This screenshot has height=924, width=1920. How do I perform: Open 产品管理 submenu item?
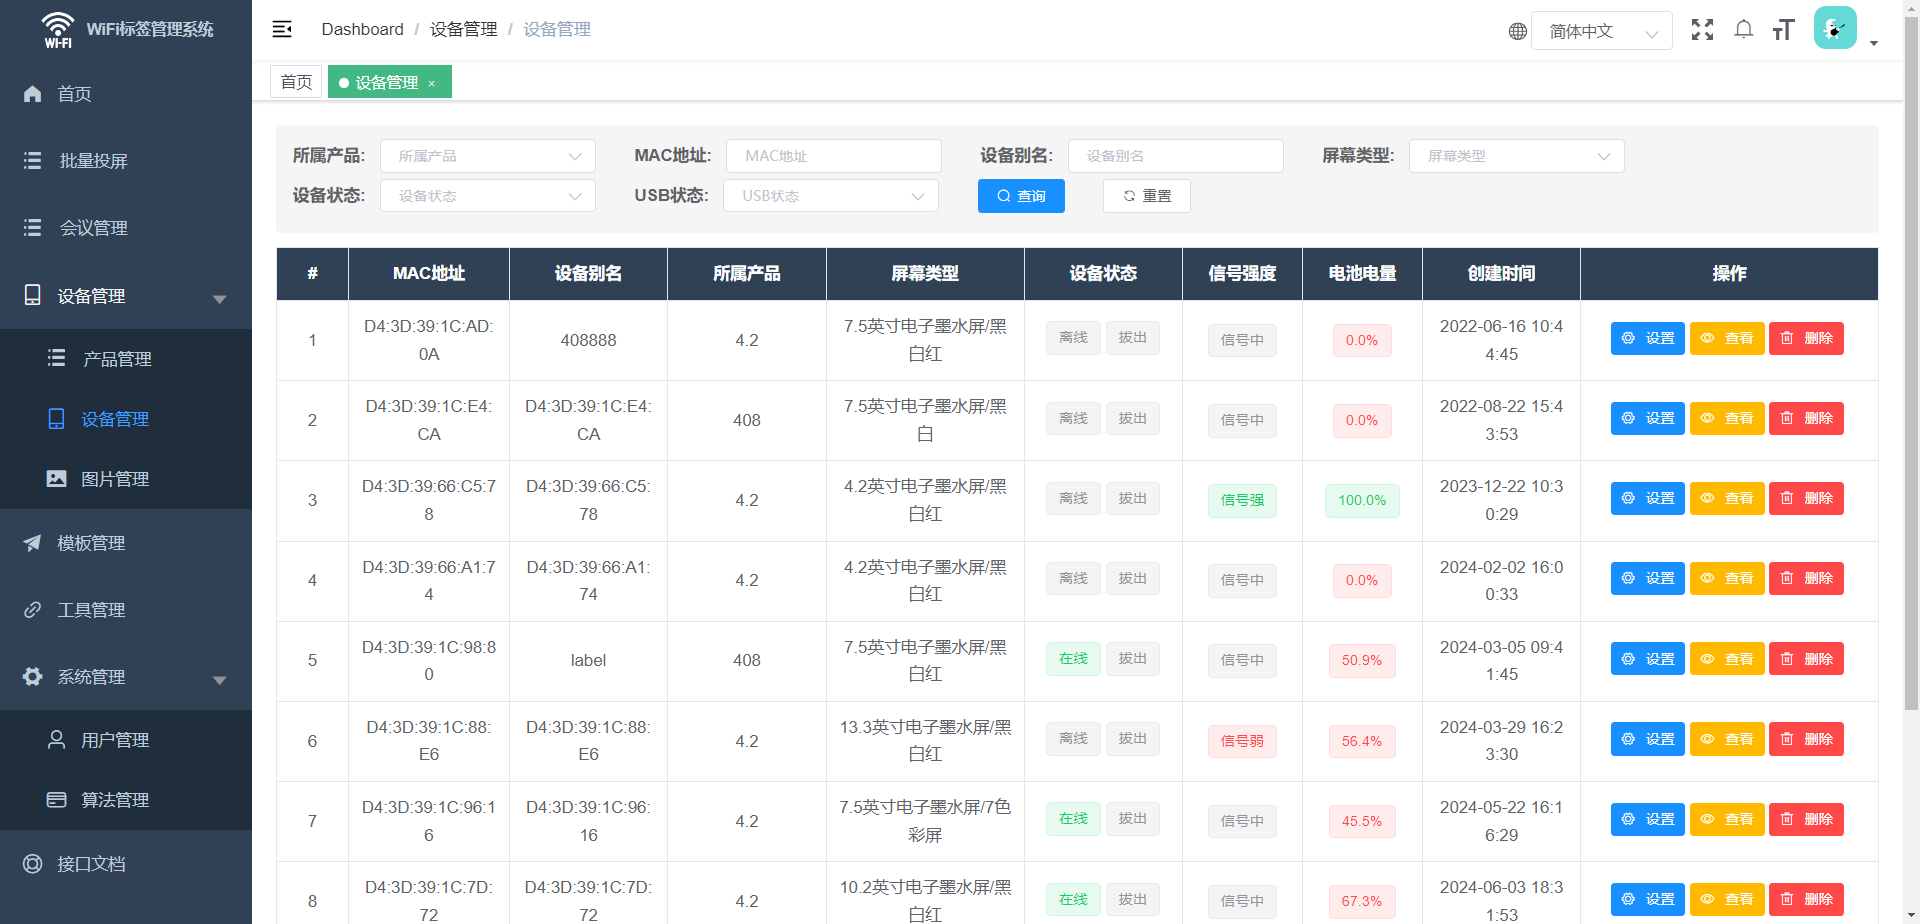tap(126, 359)
